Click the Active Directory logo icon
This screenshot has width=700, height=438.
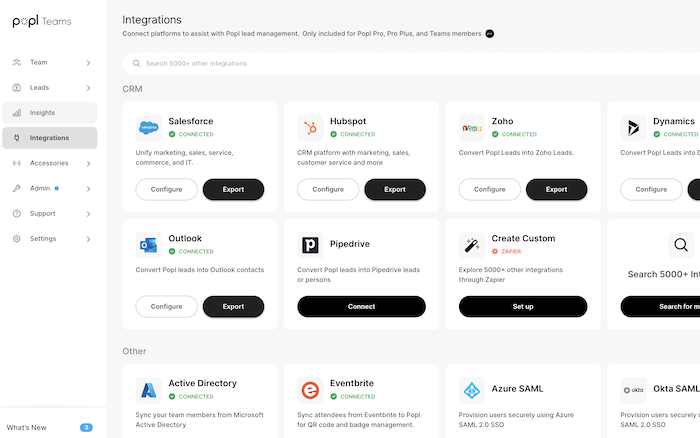(149, 390)
